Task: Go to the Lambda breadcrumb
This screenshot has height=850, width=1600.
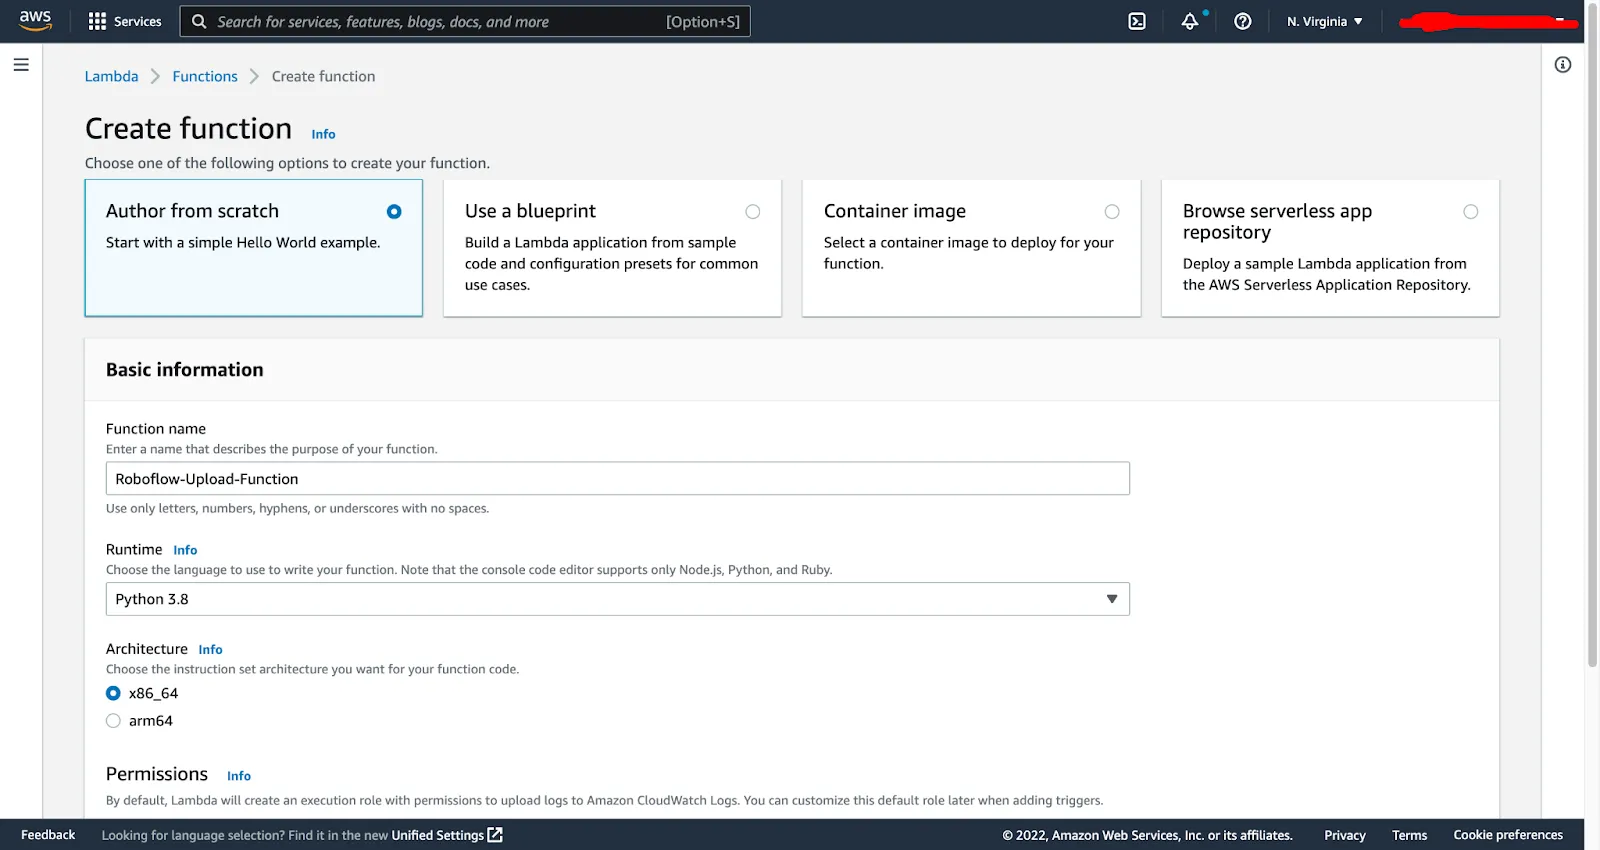Action: [x=111, y=76]
